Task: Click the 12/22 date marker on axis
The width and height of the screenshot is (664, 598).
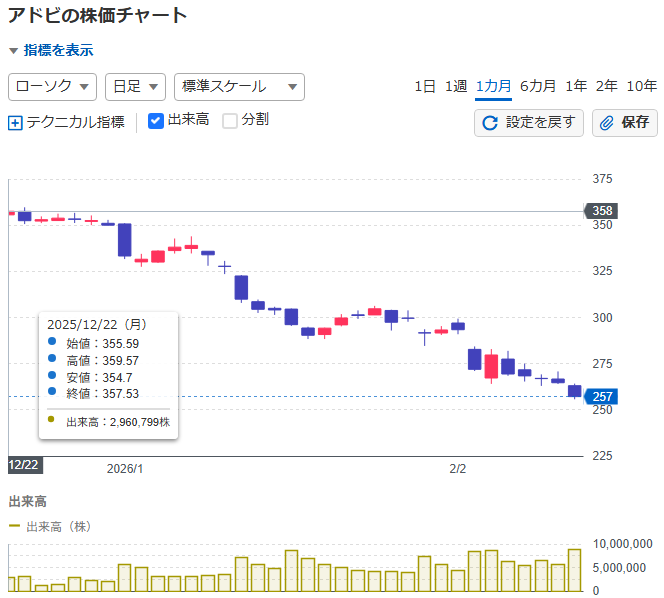Action: 25,465
